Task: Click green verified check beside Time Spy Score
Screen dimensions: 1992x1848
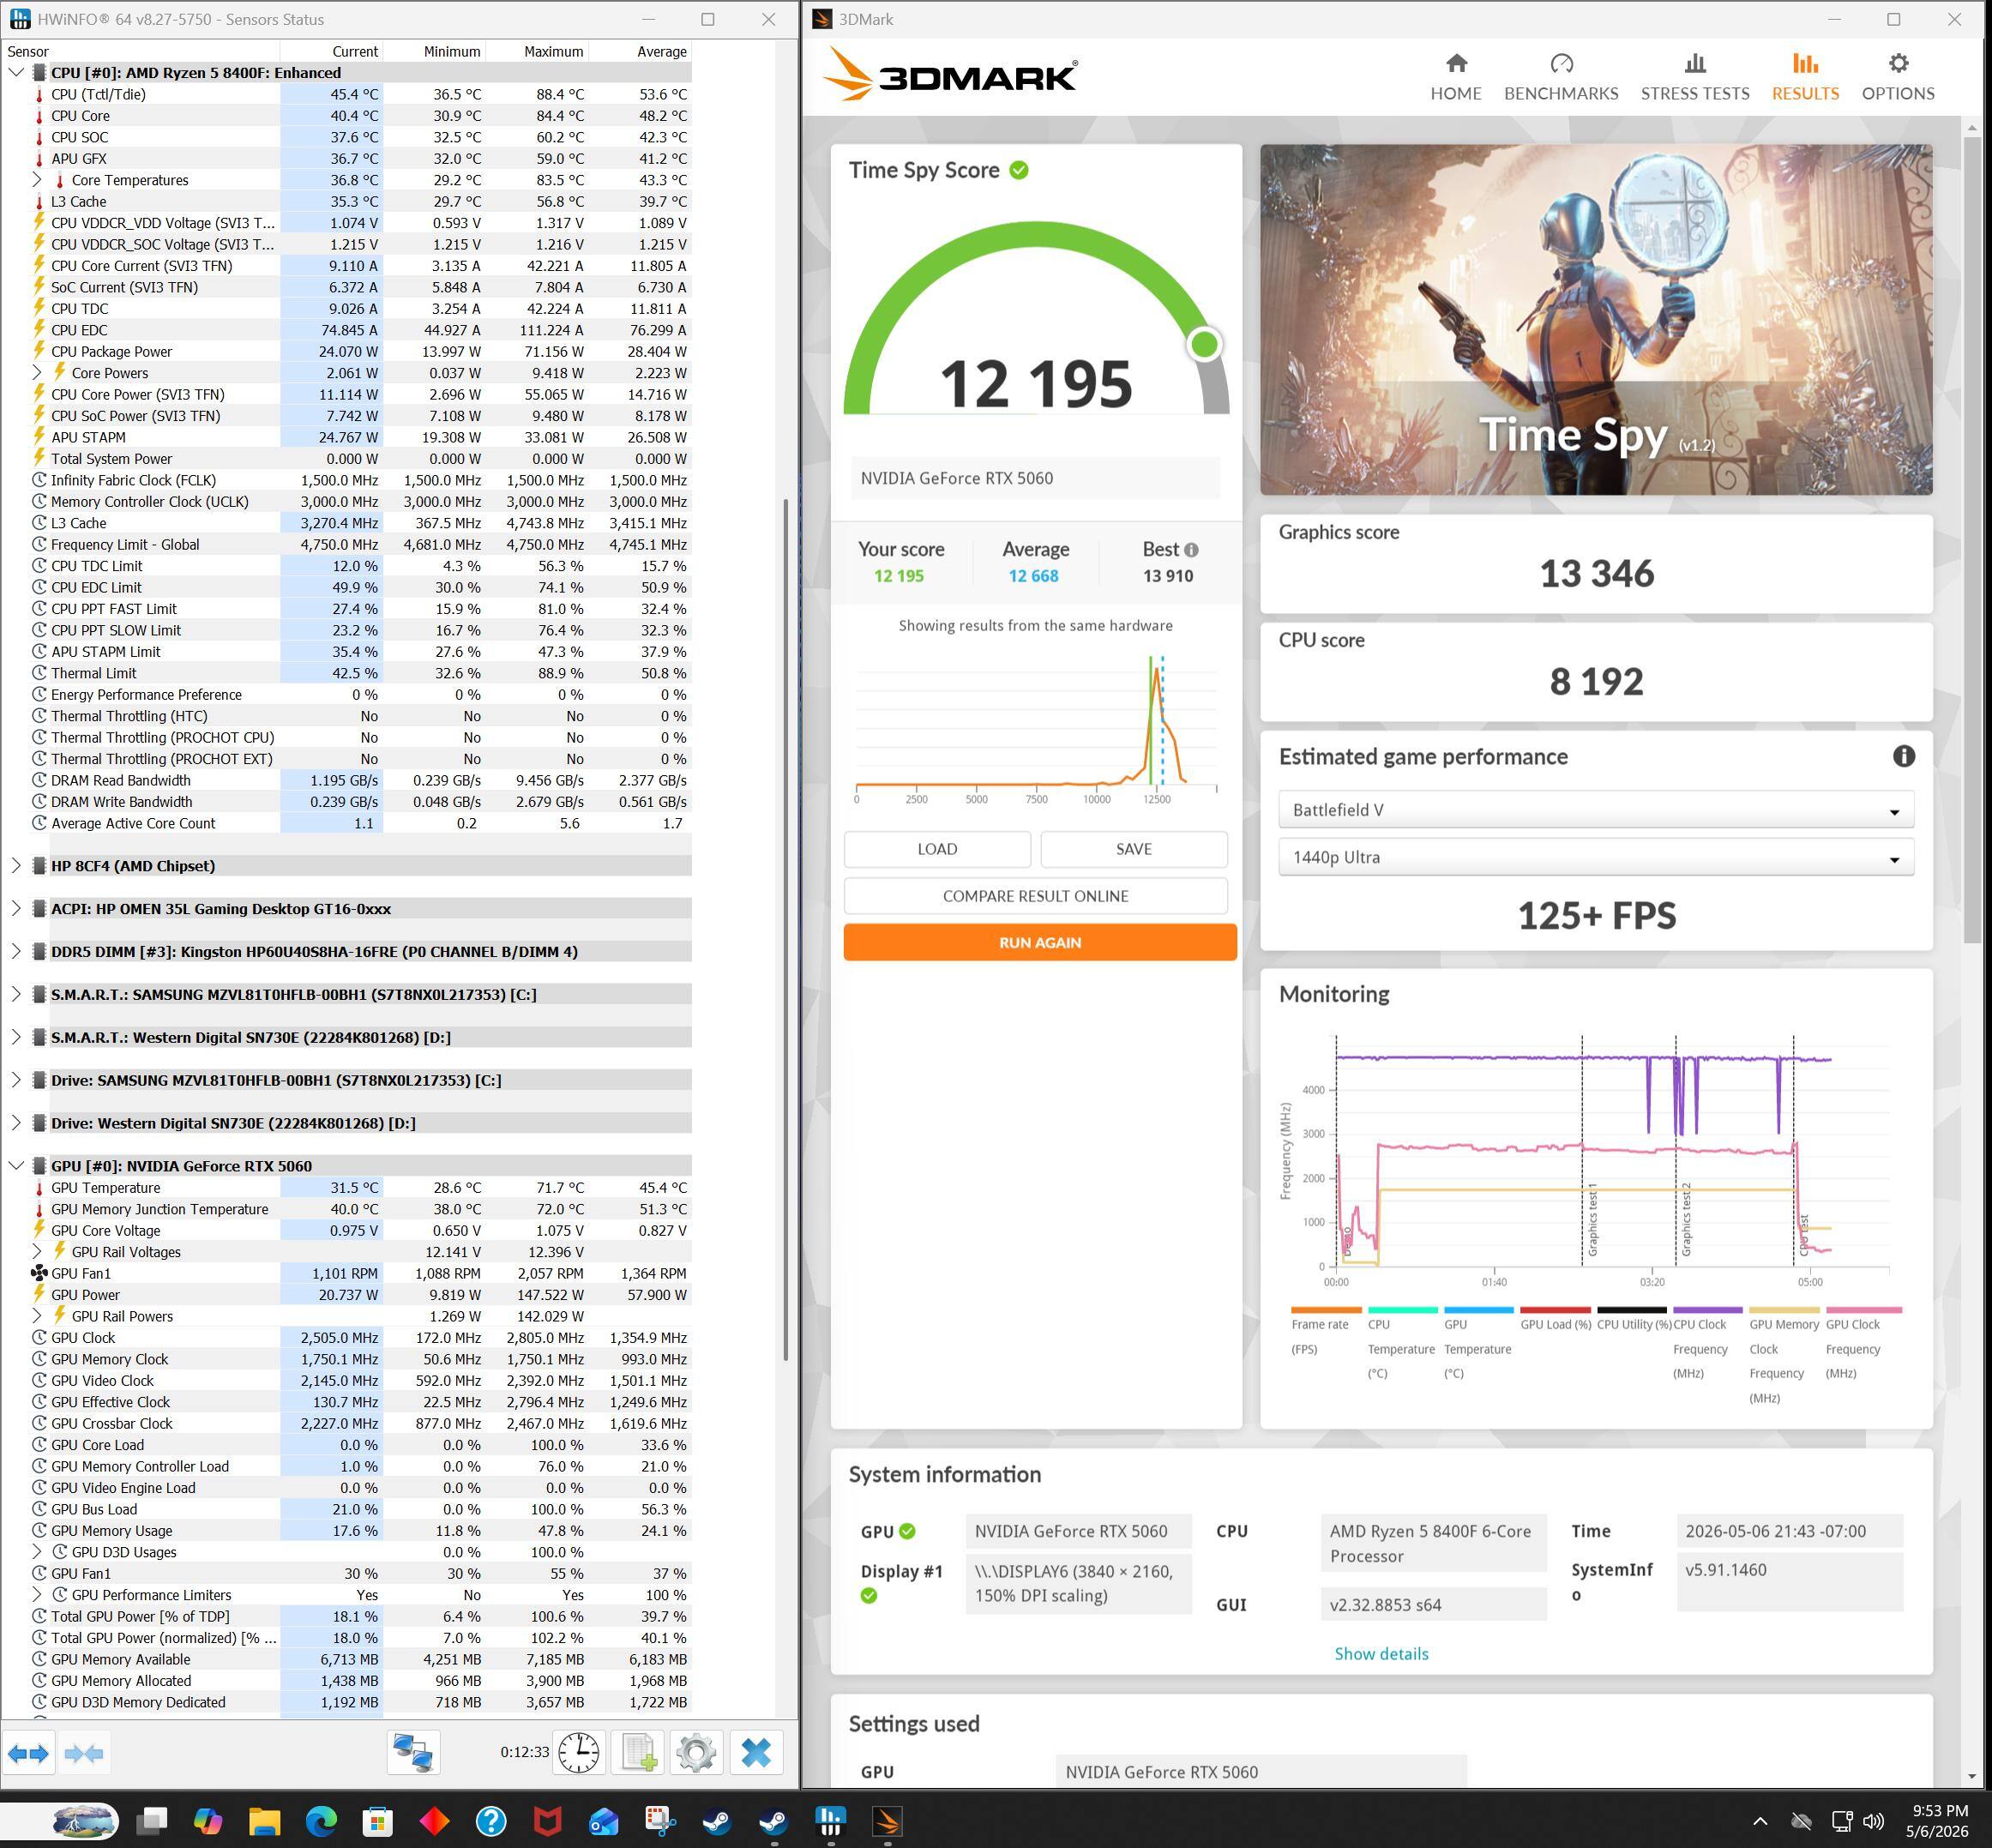Action: click(1019, 170)
